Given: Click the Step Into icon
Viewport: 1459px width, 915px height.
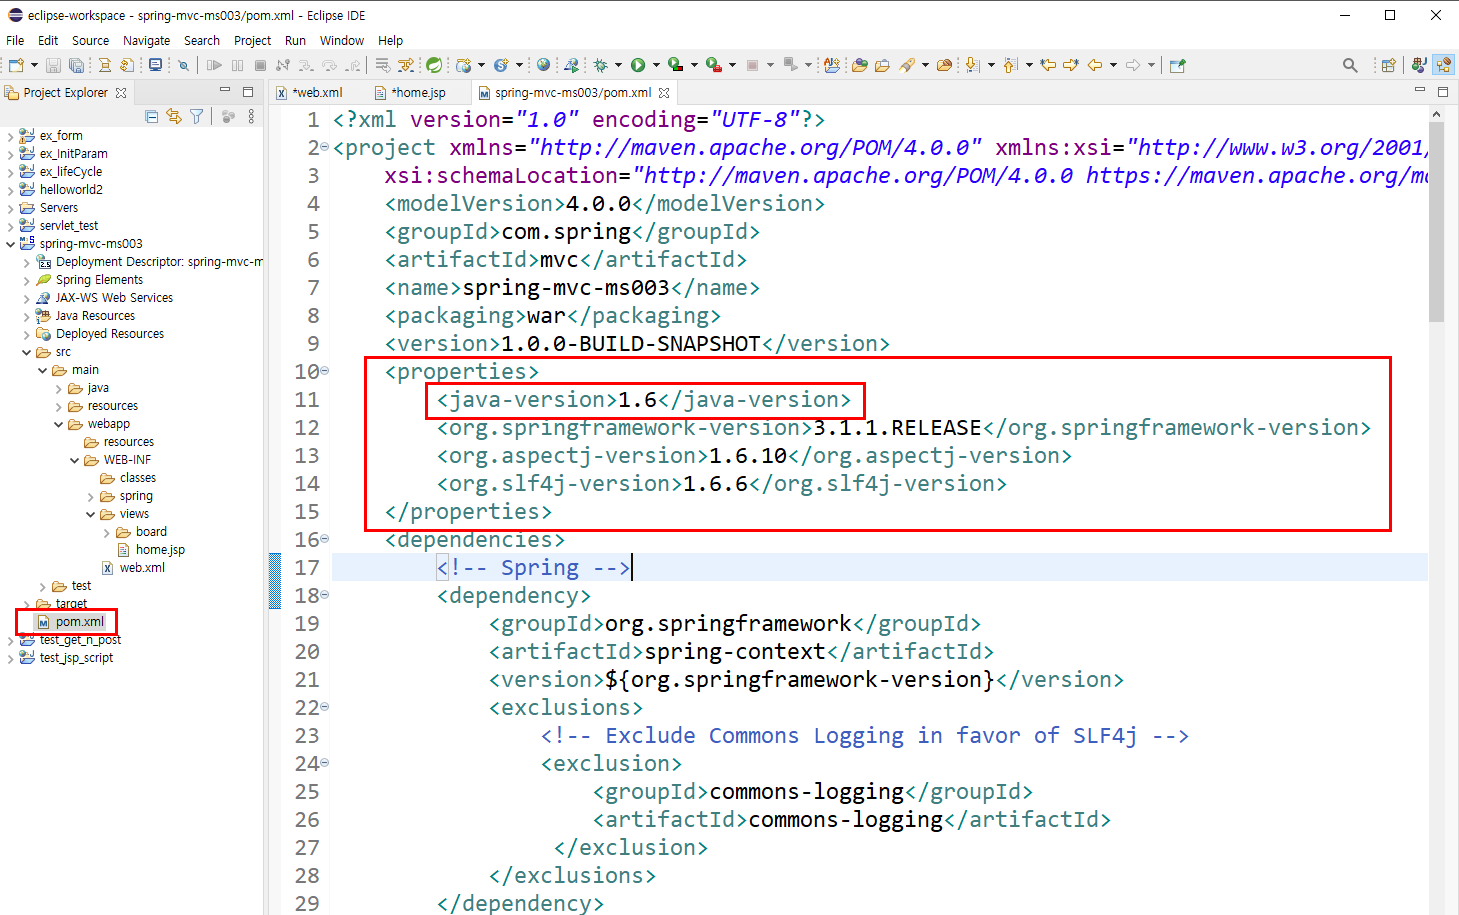Looking at the screenshot, I should click(x=305, y=65).
